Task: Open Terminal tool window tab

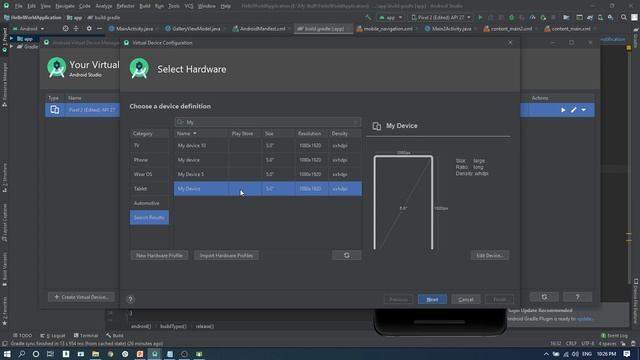Action: (x=86, y=336)
